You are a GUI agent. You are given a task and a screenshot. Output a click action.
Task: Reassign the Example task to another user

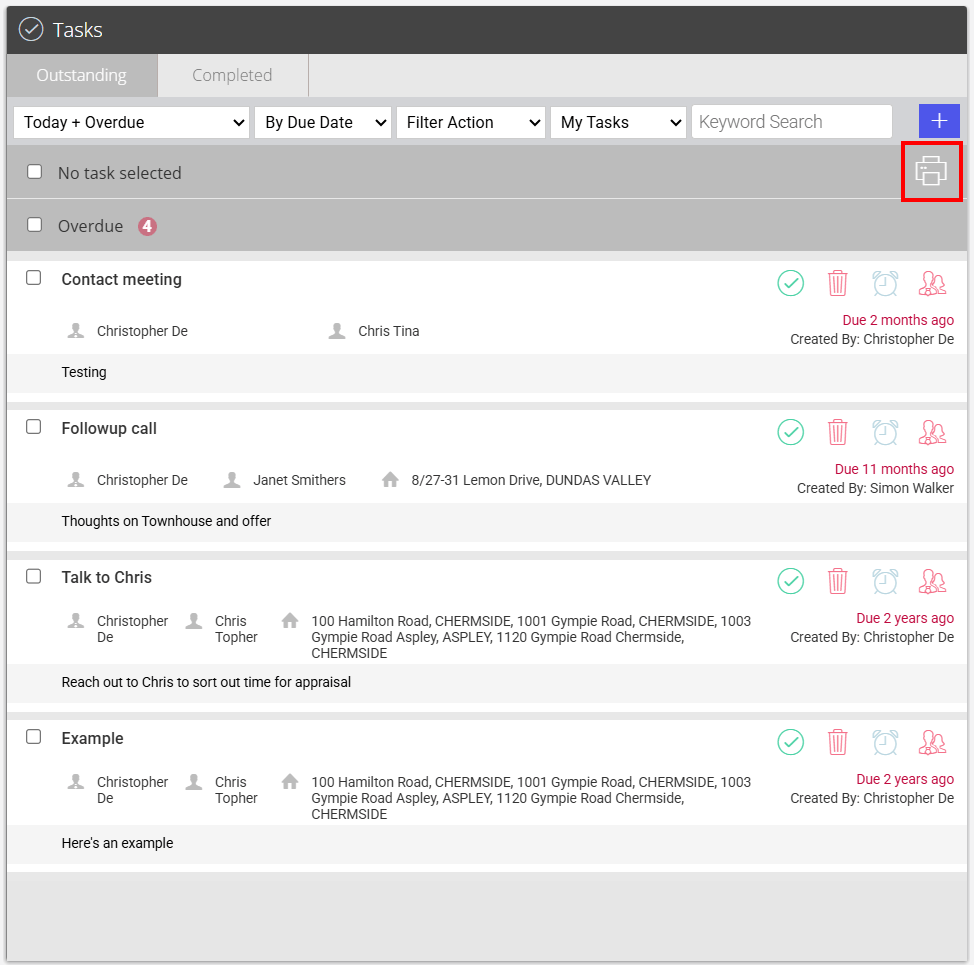[932, 742]
